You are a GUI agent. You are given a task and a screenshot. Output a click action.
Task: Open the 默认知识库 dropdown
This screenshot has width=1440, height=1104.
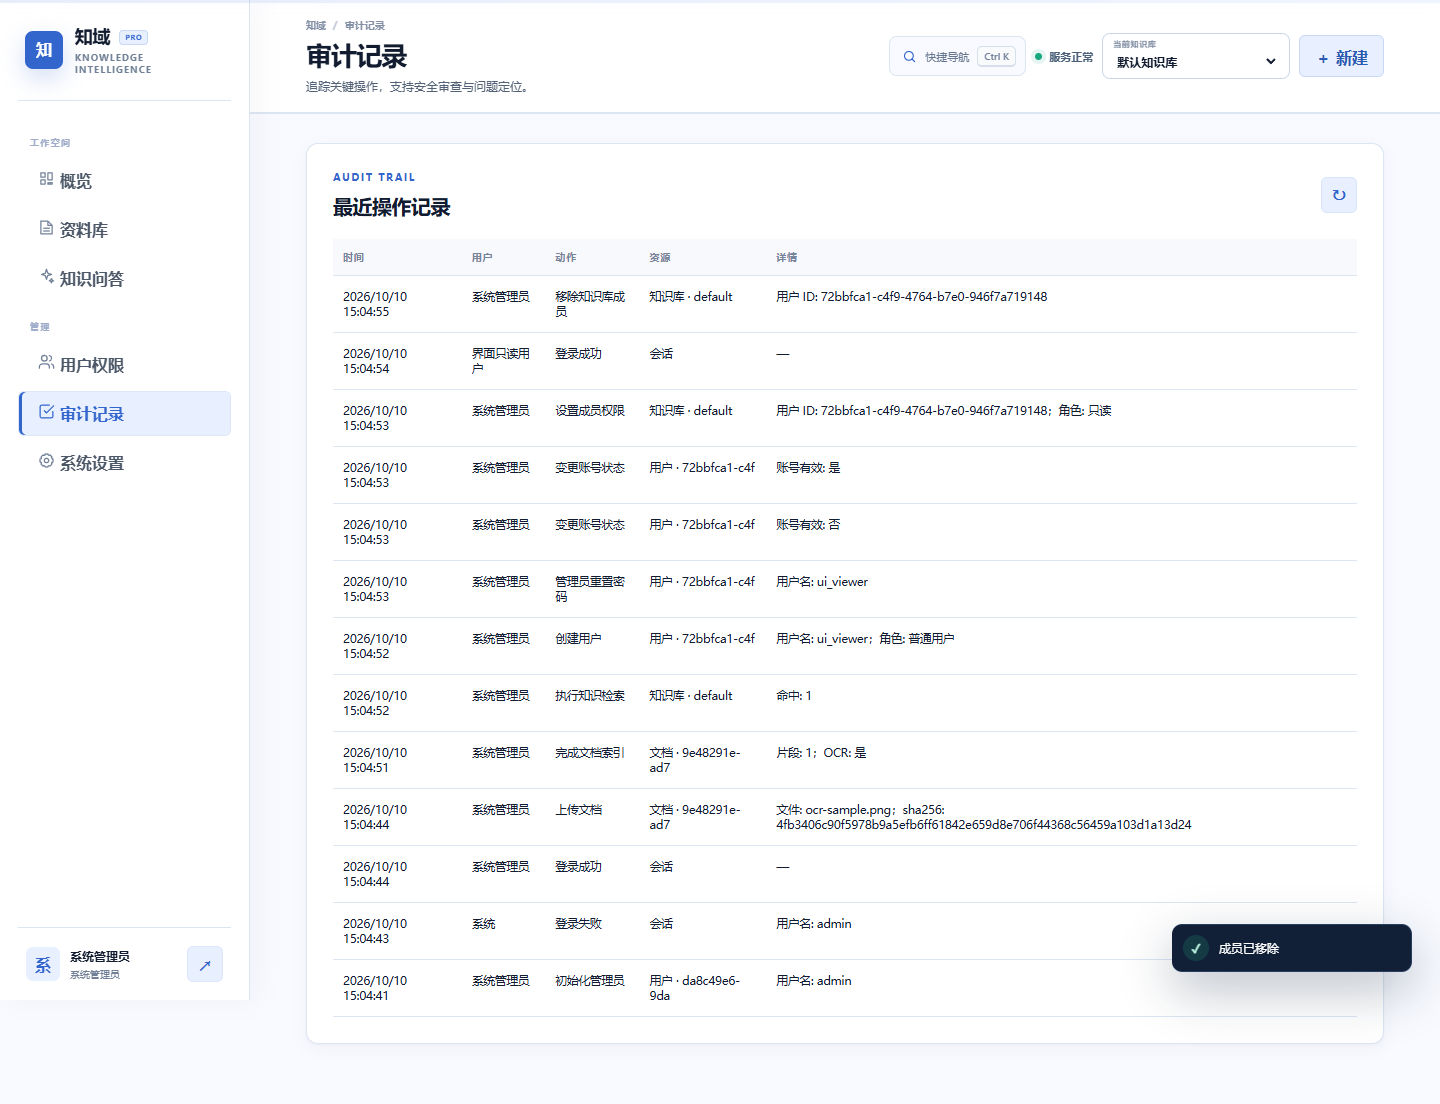(1196, 56)
